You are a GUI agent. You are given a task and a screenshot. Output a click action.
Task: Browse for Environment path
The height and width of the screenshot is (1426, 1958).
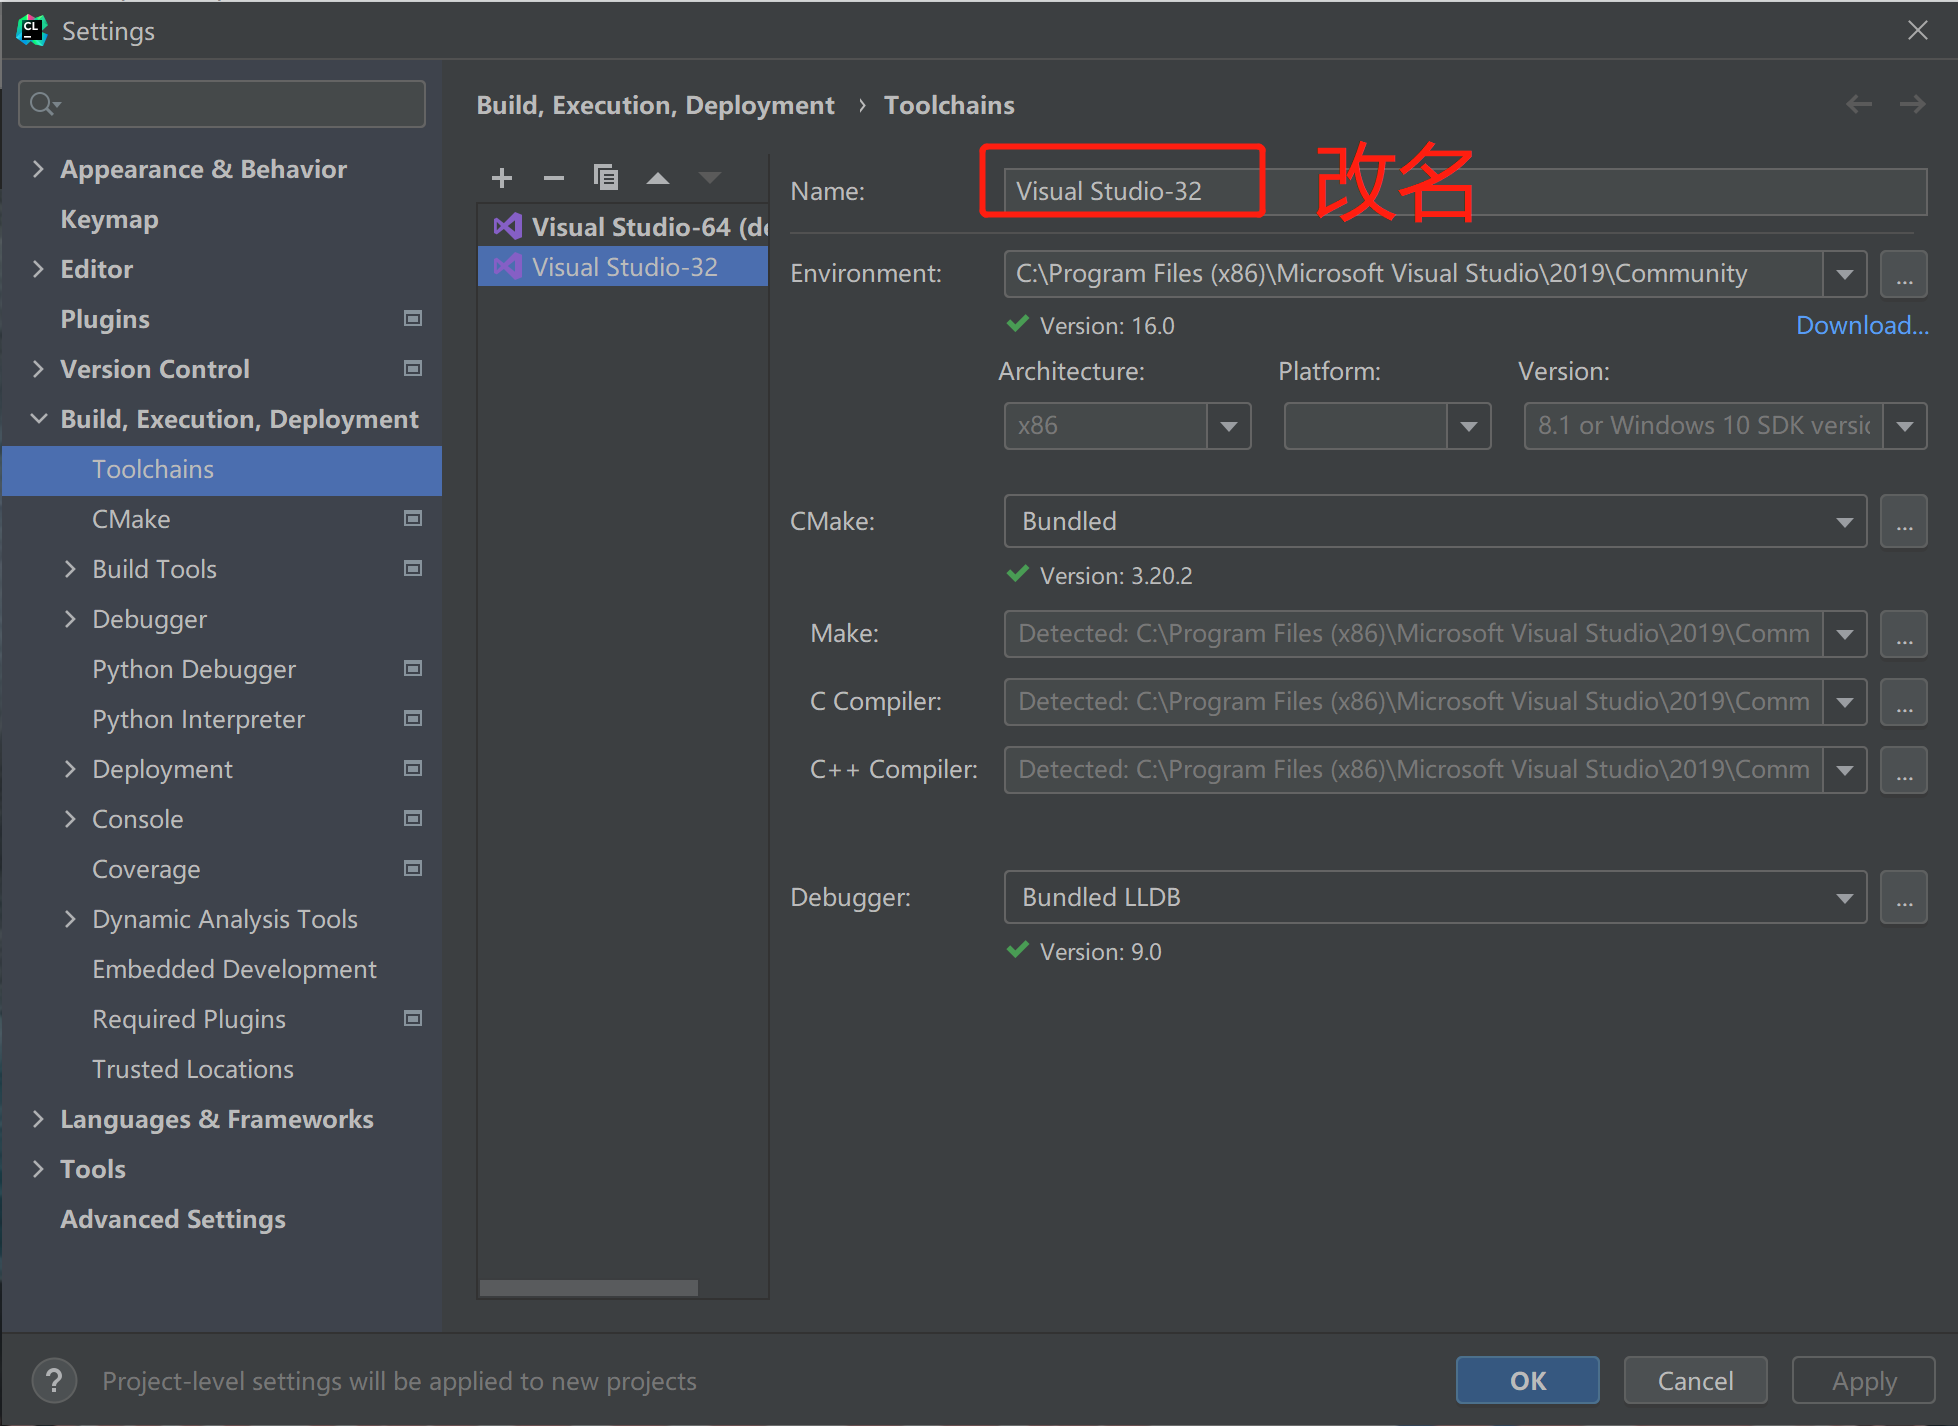(1904, 274)
